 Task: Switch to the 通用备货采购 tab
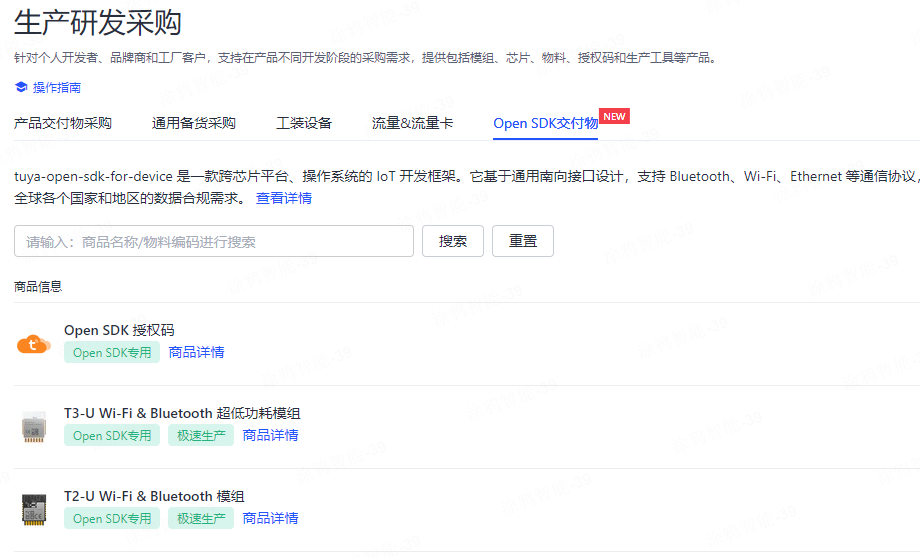[x=194, y=123]
